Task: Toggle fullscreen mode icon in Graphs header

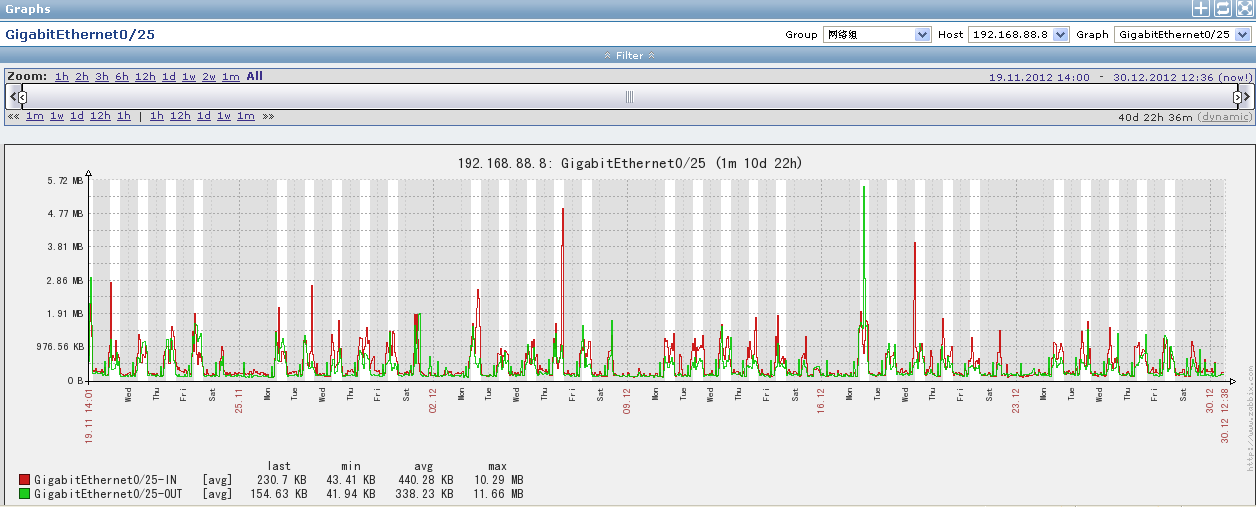Action: click(x=1243, y=9)
